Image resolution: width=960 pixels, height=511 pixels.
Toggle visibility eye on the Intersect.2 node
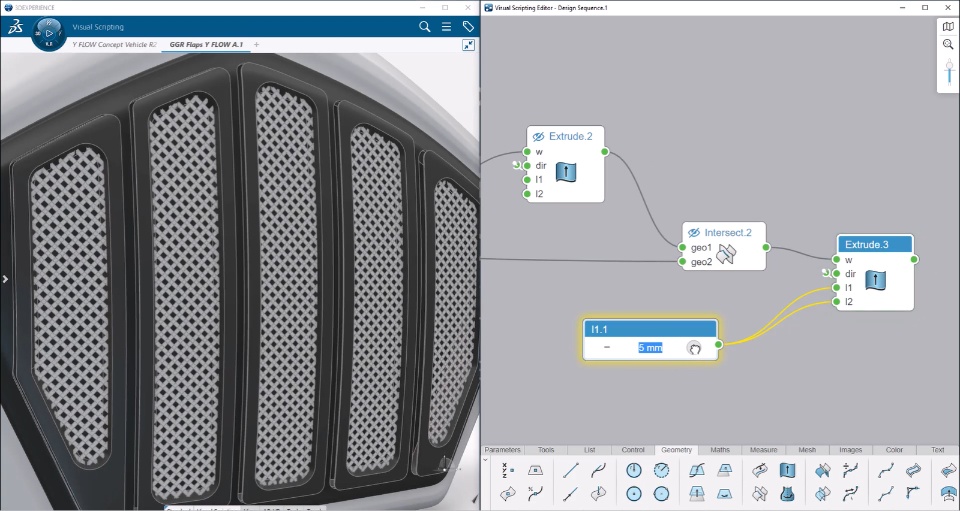694,233
